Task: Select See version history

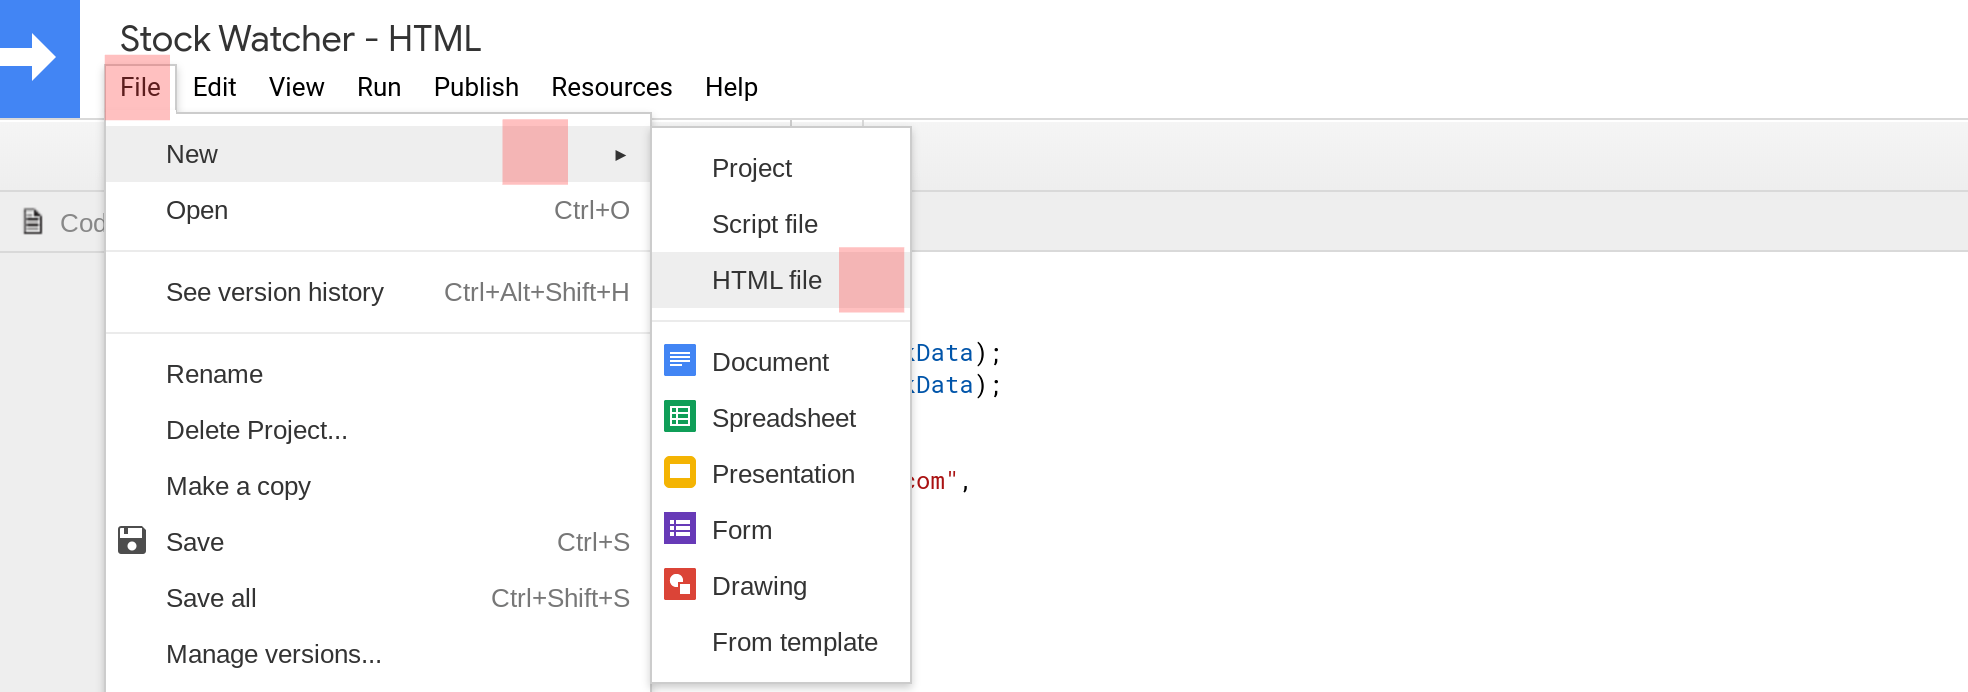Action: 378,292
